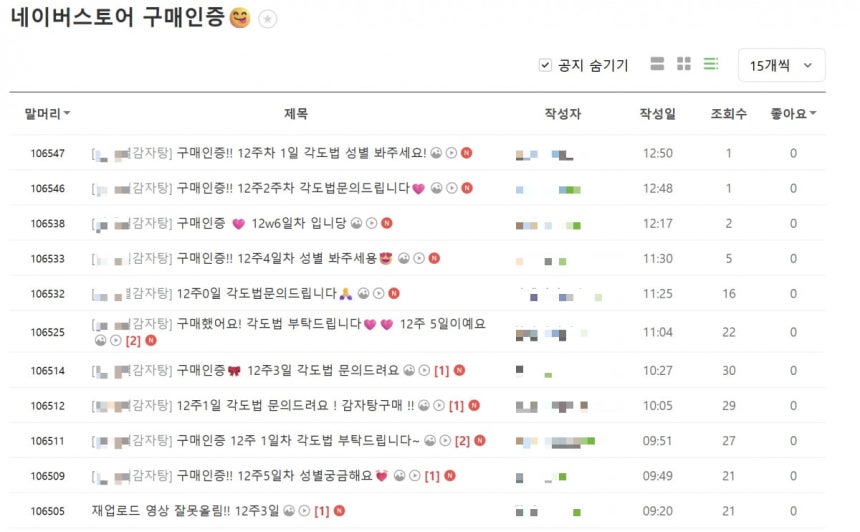Switch to album grid view icon
This screenshot has width=860, height=532.
pyautogui.click(x=684, y=64)
